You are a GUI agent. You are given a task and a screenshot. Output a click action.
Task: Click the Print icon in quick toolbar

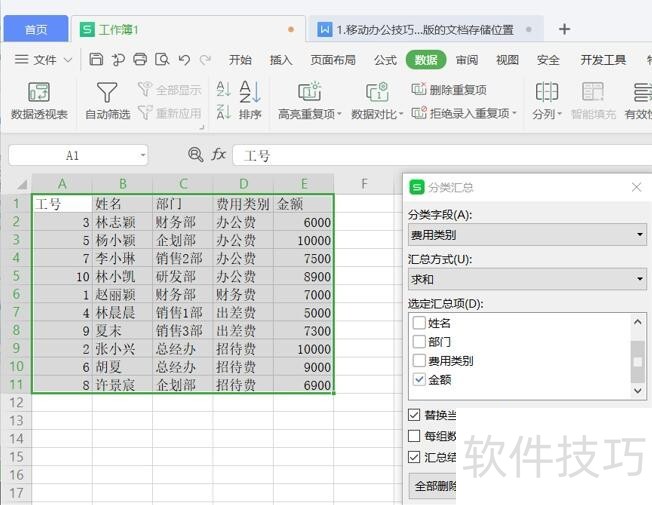tap(140, 59)
